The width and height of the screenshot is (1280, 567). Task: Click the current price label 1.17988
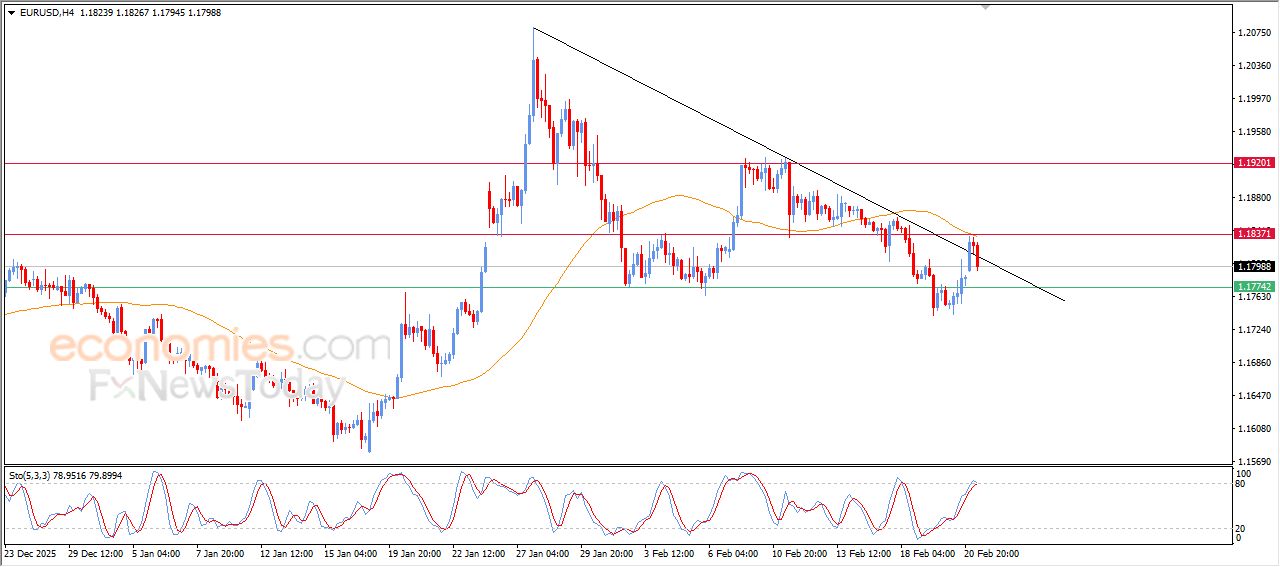point(1253,266)
